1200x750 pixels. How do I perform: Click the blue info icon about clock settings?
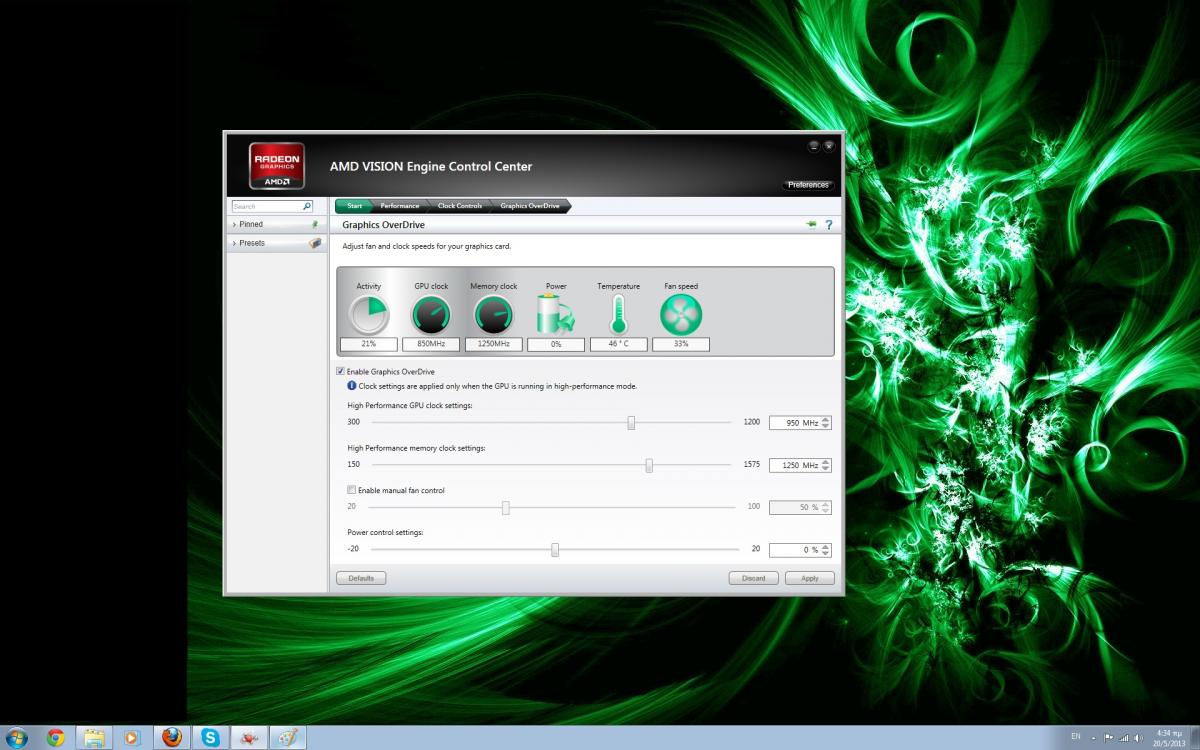point(352,385)
